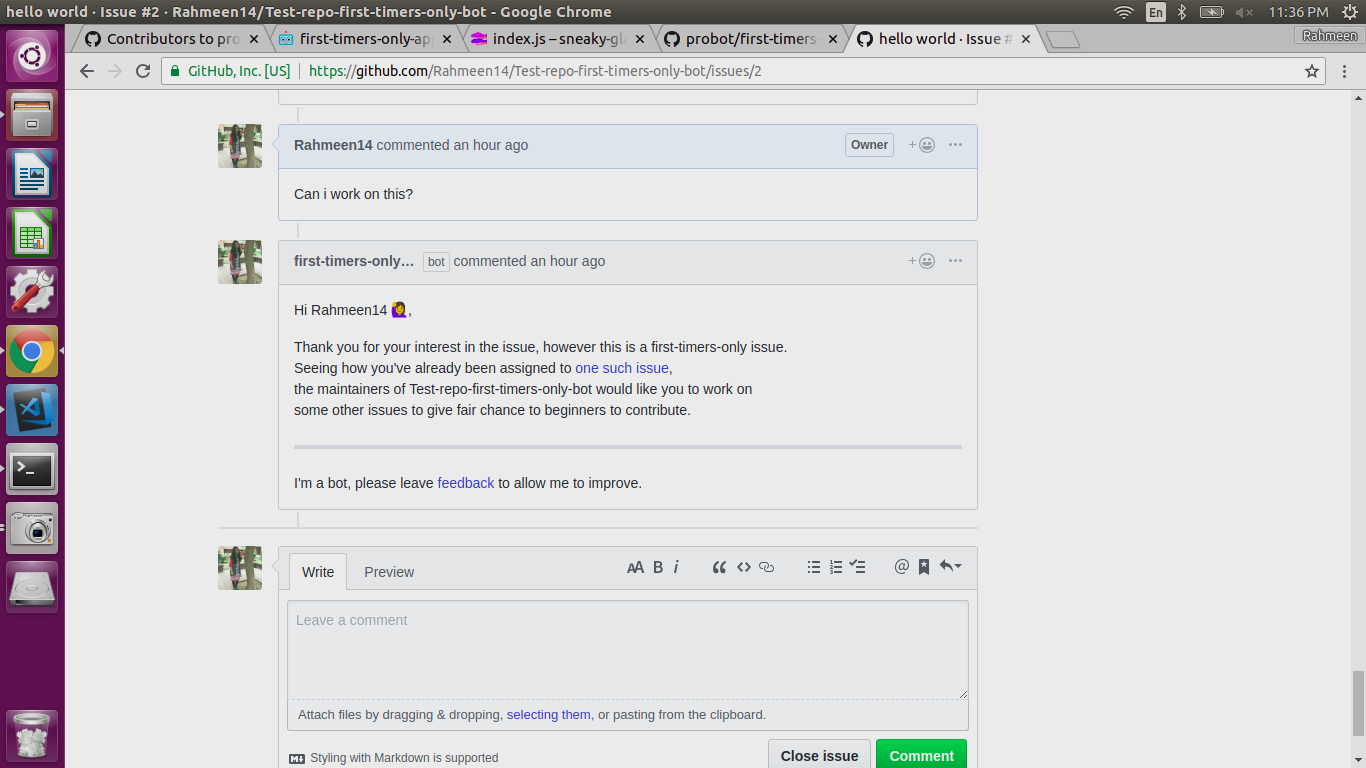Add a task list in the comment toolbar

(x=857, y=567)
